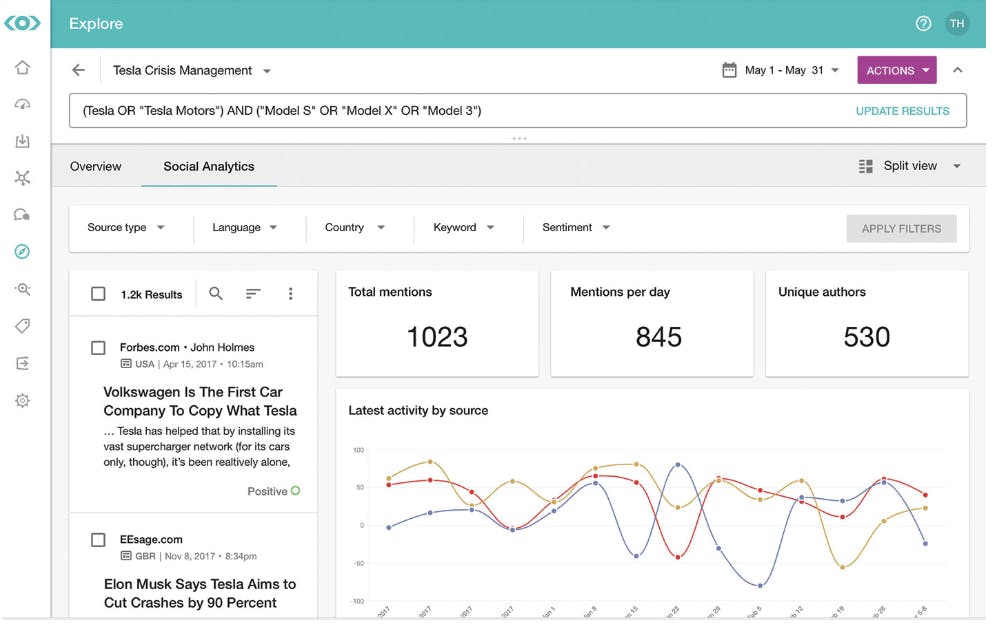This screenshot has width=994, height=634.
Task: Click Forbes.com source name
Action: pos(150,347)
